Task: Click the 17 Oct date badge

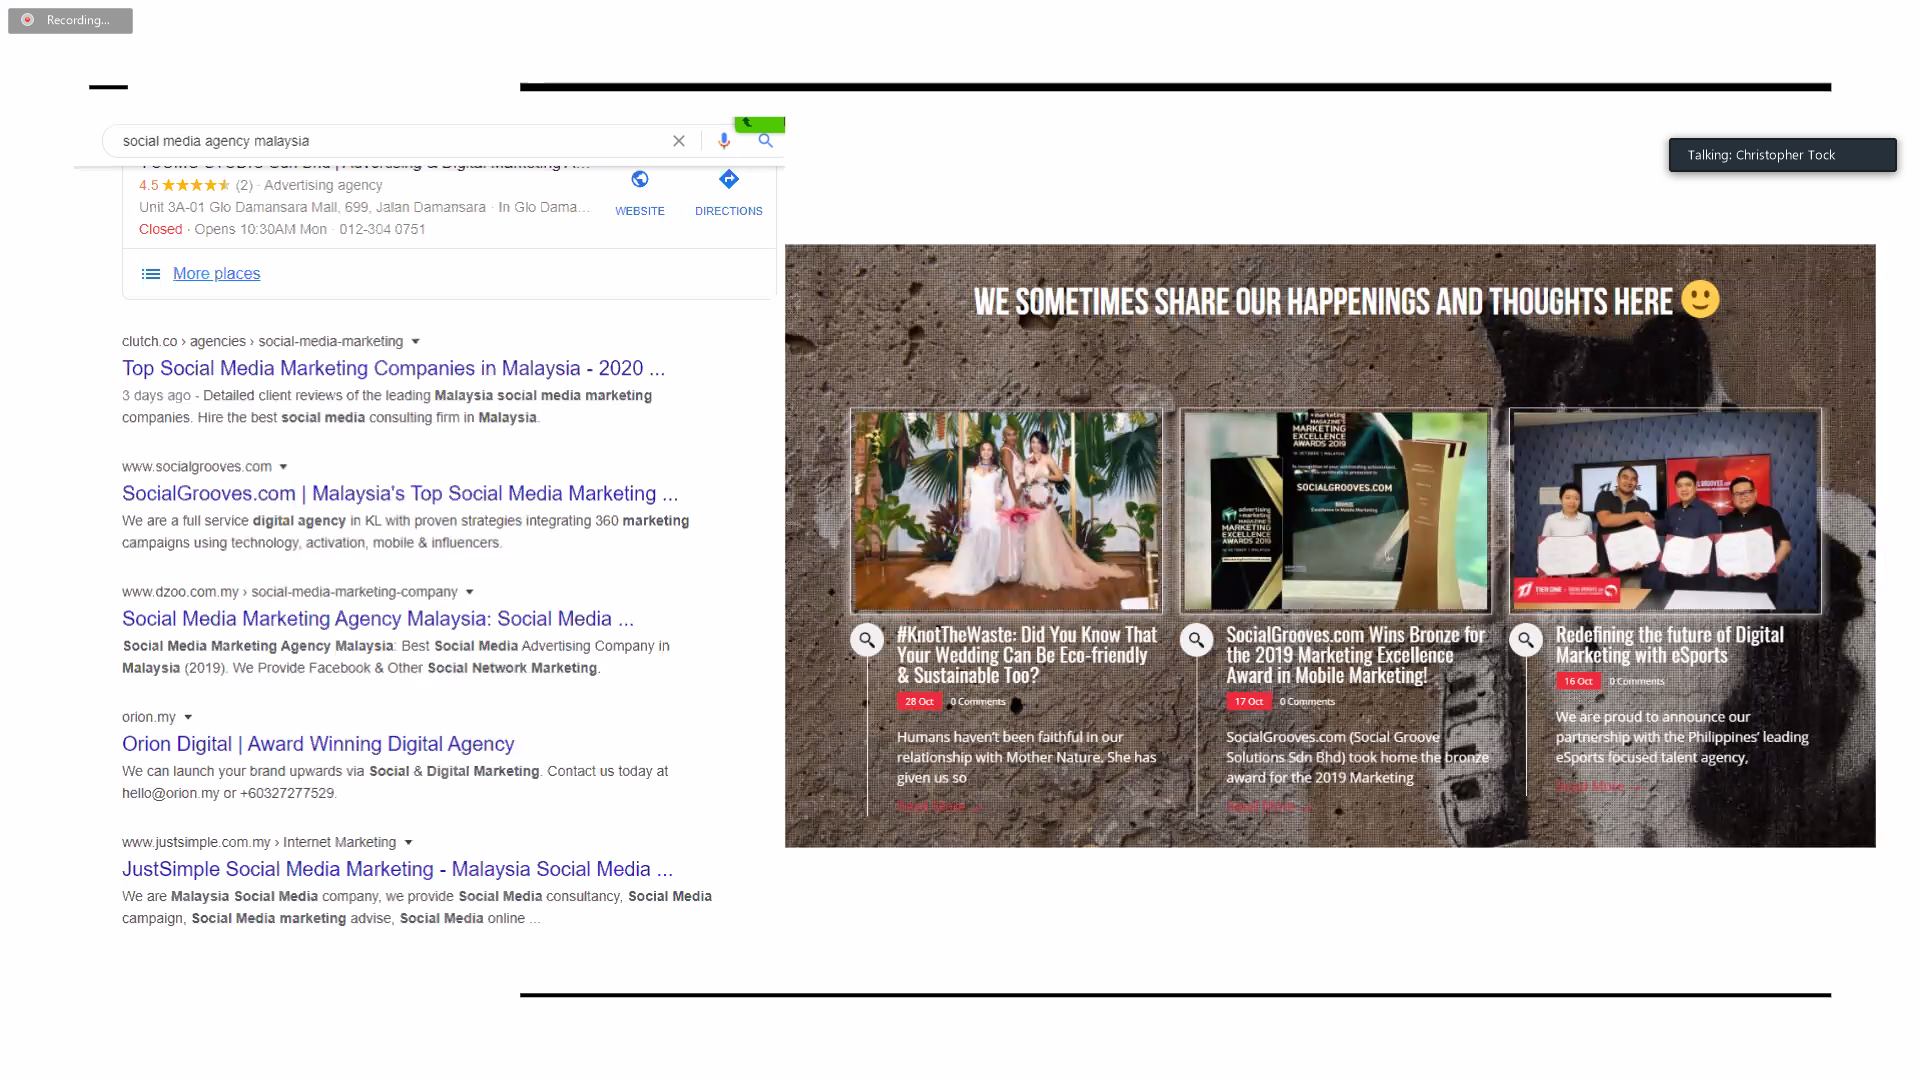Action: click(1248, 702)
